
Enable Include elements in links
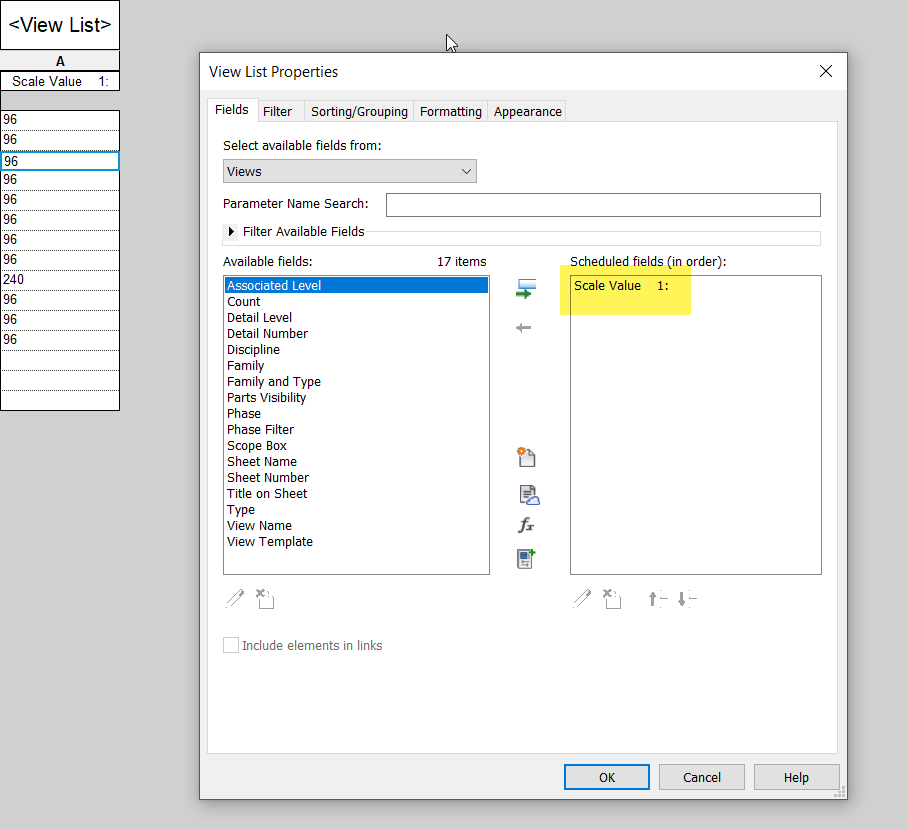click(231, 645)
